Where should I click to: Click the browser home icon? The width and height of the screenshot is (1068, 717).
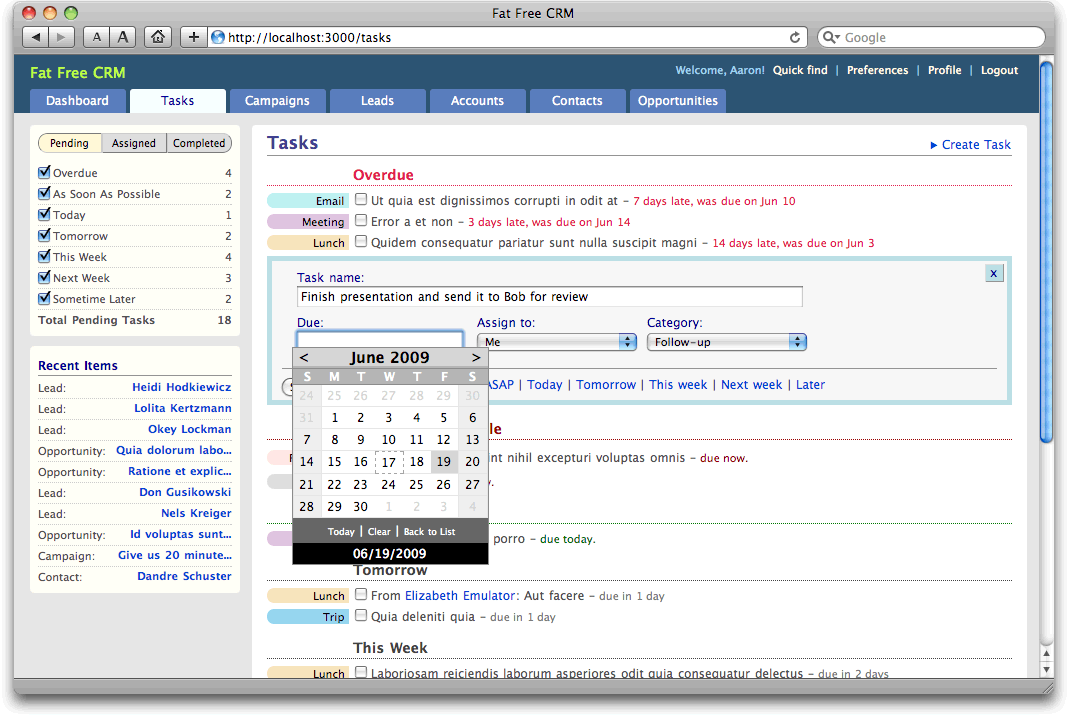157,37
